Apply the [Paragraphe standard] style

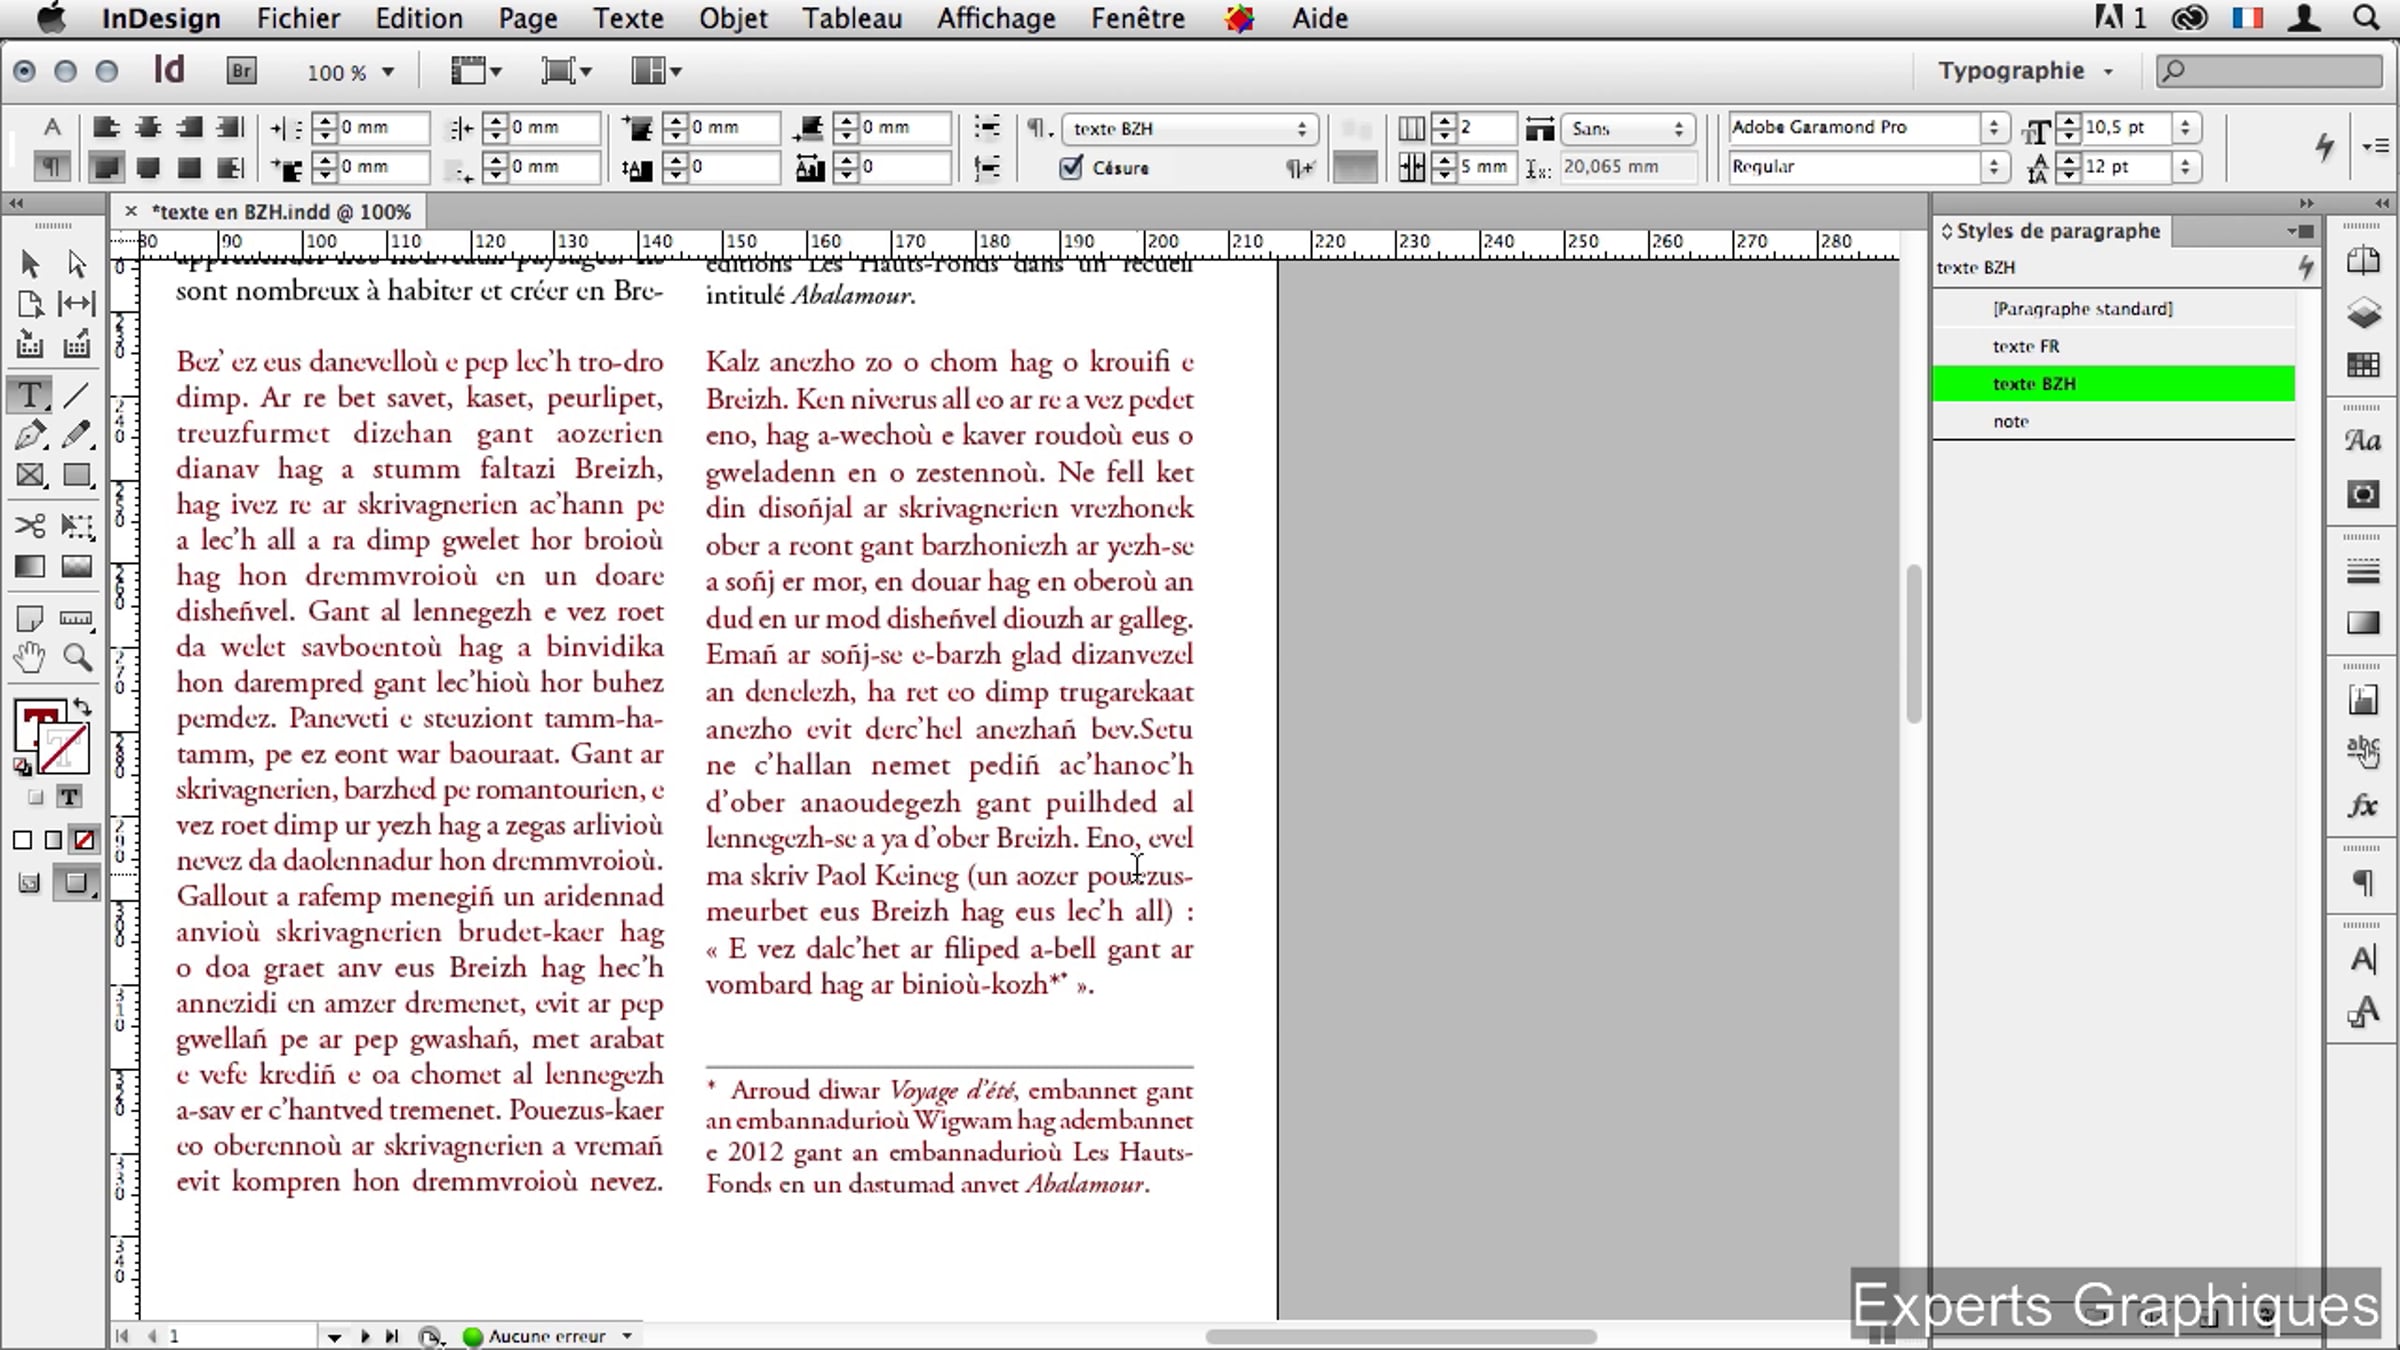coord(2113,309)
